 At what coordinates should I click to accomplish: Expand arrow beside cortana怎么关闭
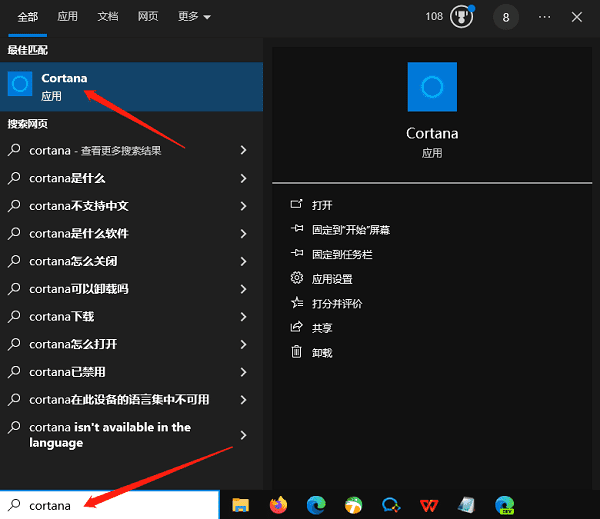point(243,261)
